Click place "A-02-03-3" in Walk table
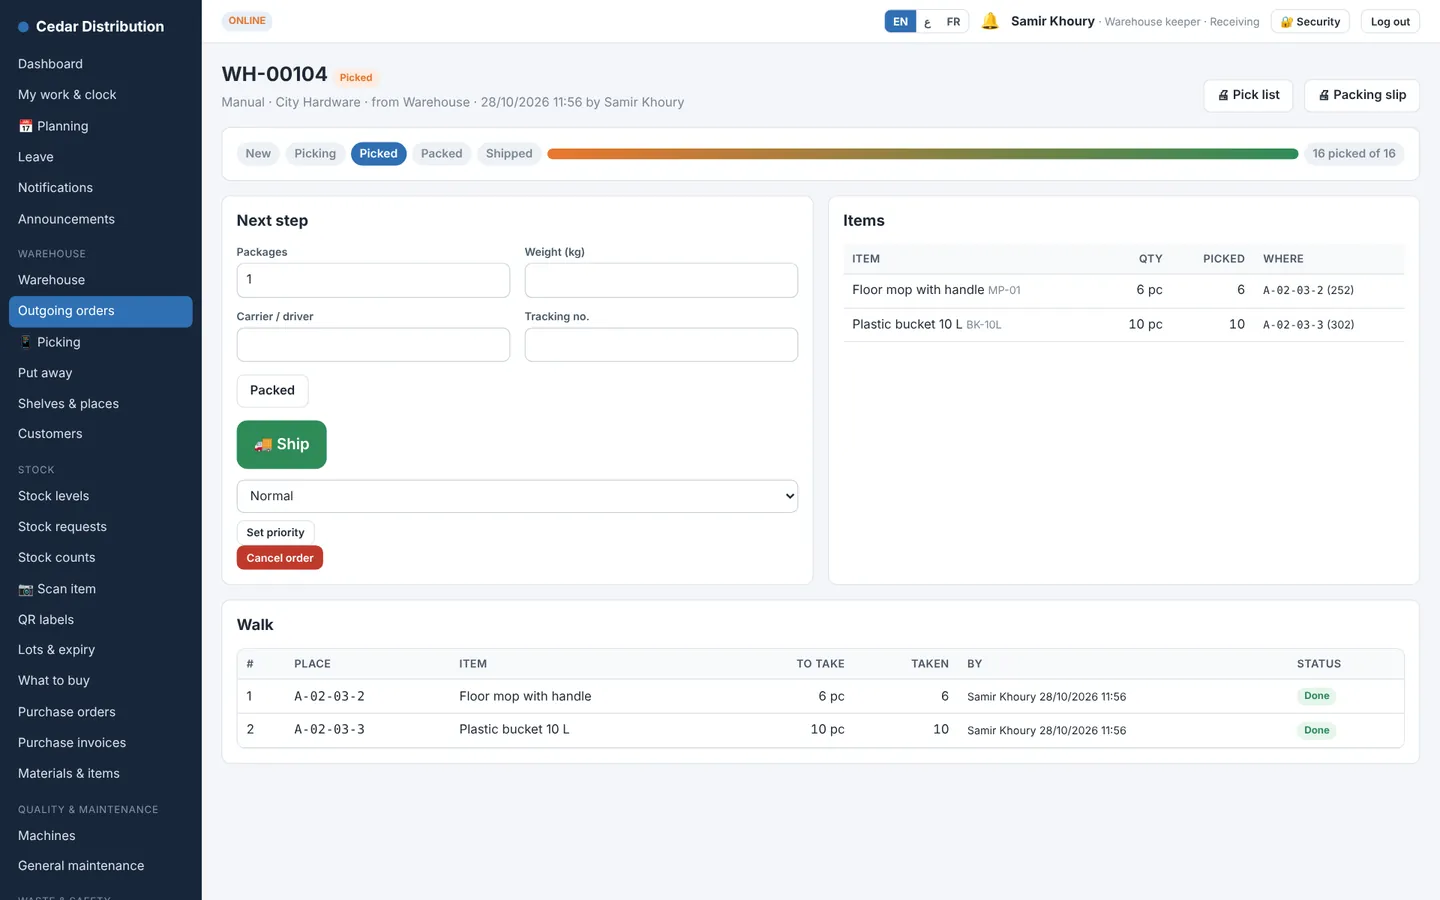1440x900 pixels. [329, 730]
